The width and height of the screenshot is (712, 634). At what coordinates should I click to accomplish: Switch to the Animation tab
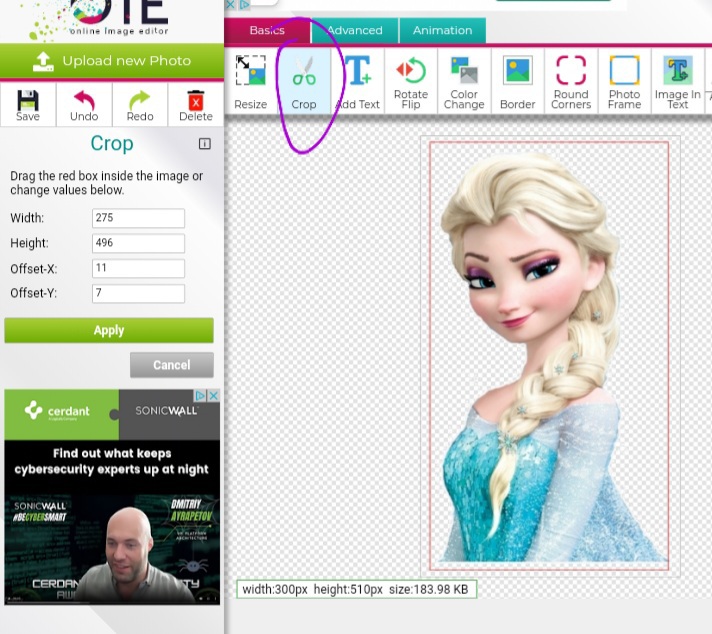[442, 31]
